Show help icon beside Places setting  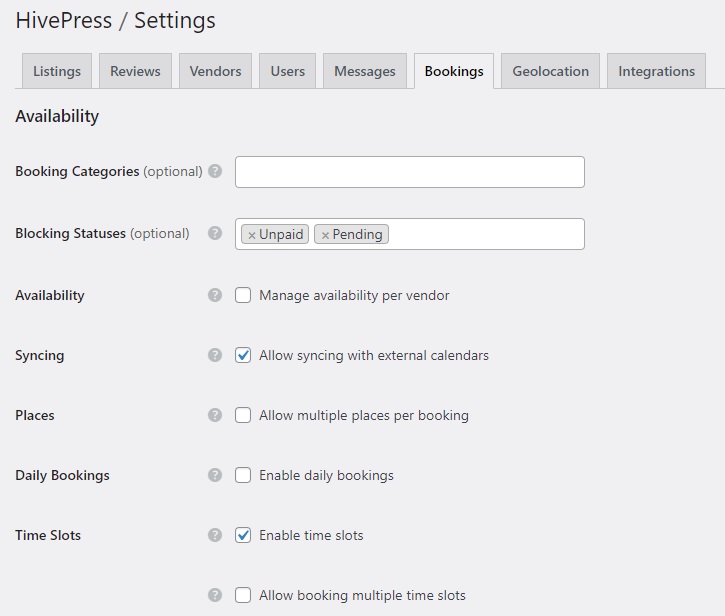[x=215, y=415]
